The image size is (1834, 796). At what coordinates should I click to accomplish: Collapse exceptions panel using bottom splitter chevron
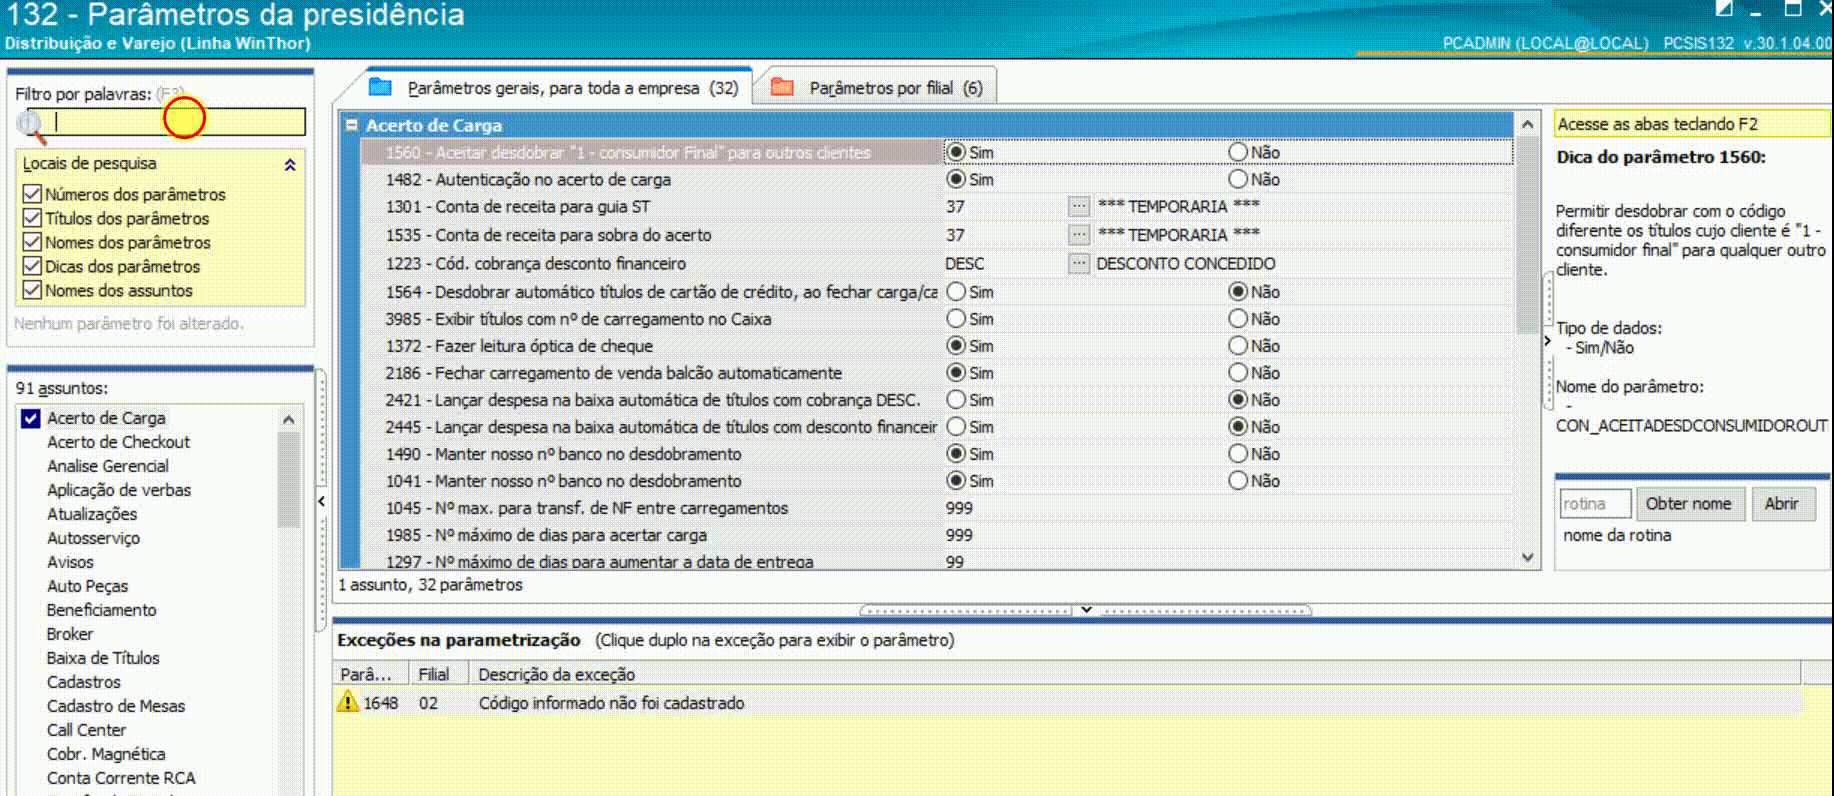click(x=1085, y=609)
